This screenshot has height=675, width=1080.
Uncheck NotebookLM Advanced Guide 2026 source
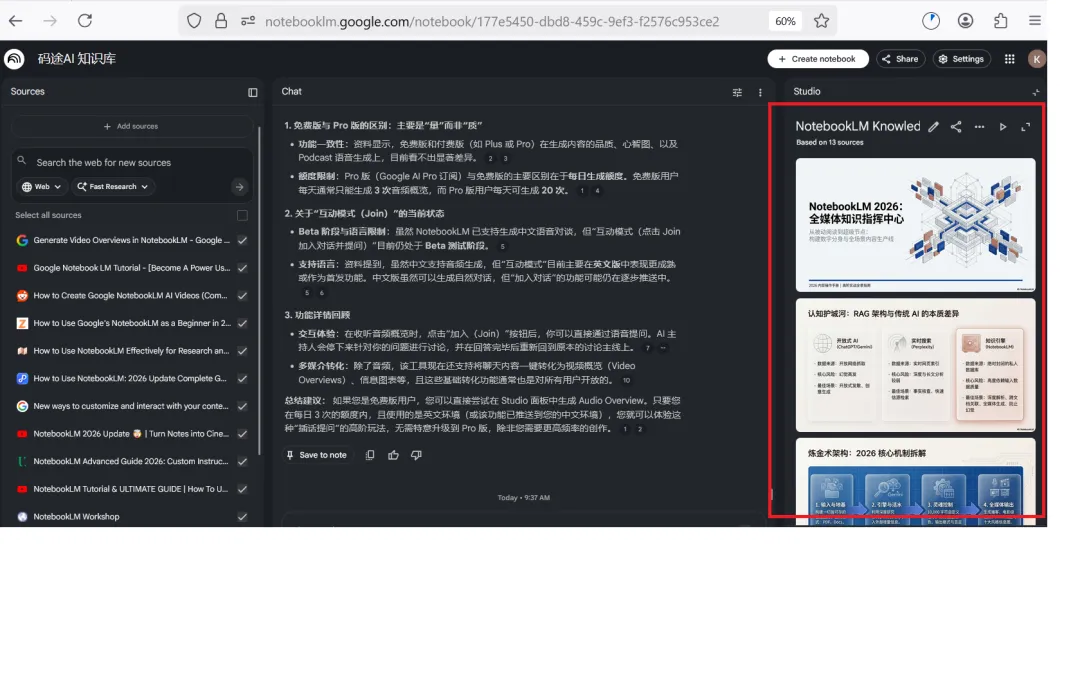[242, 461]
